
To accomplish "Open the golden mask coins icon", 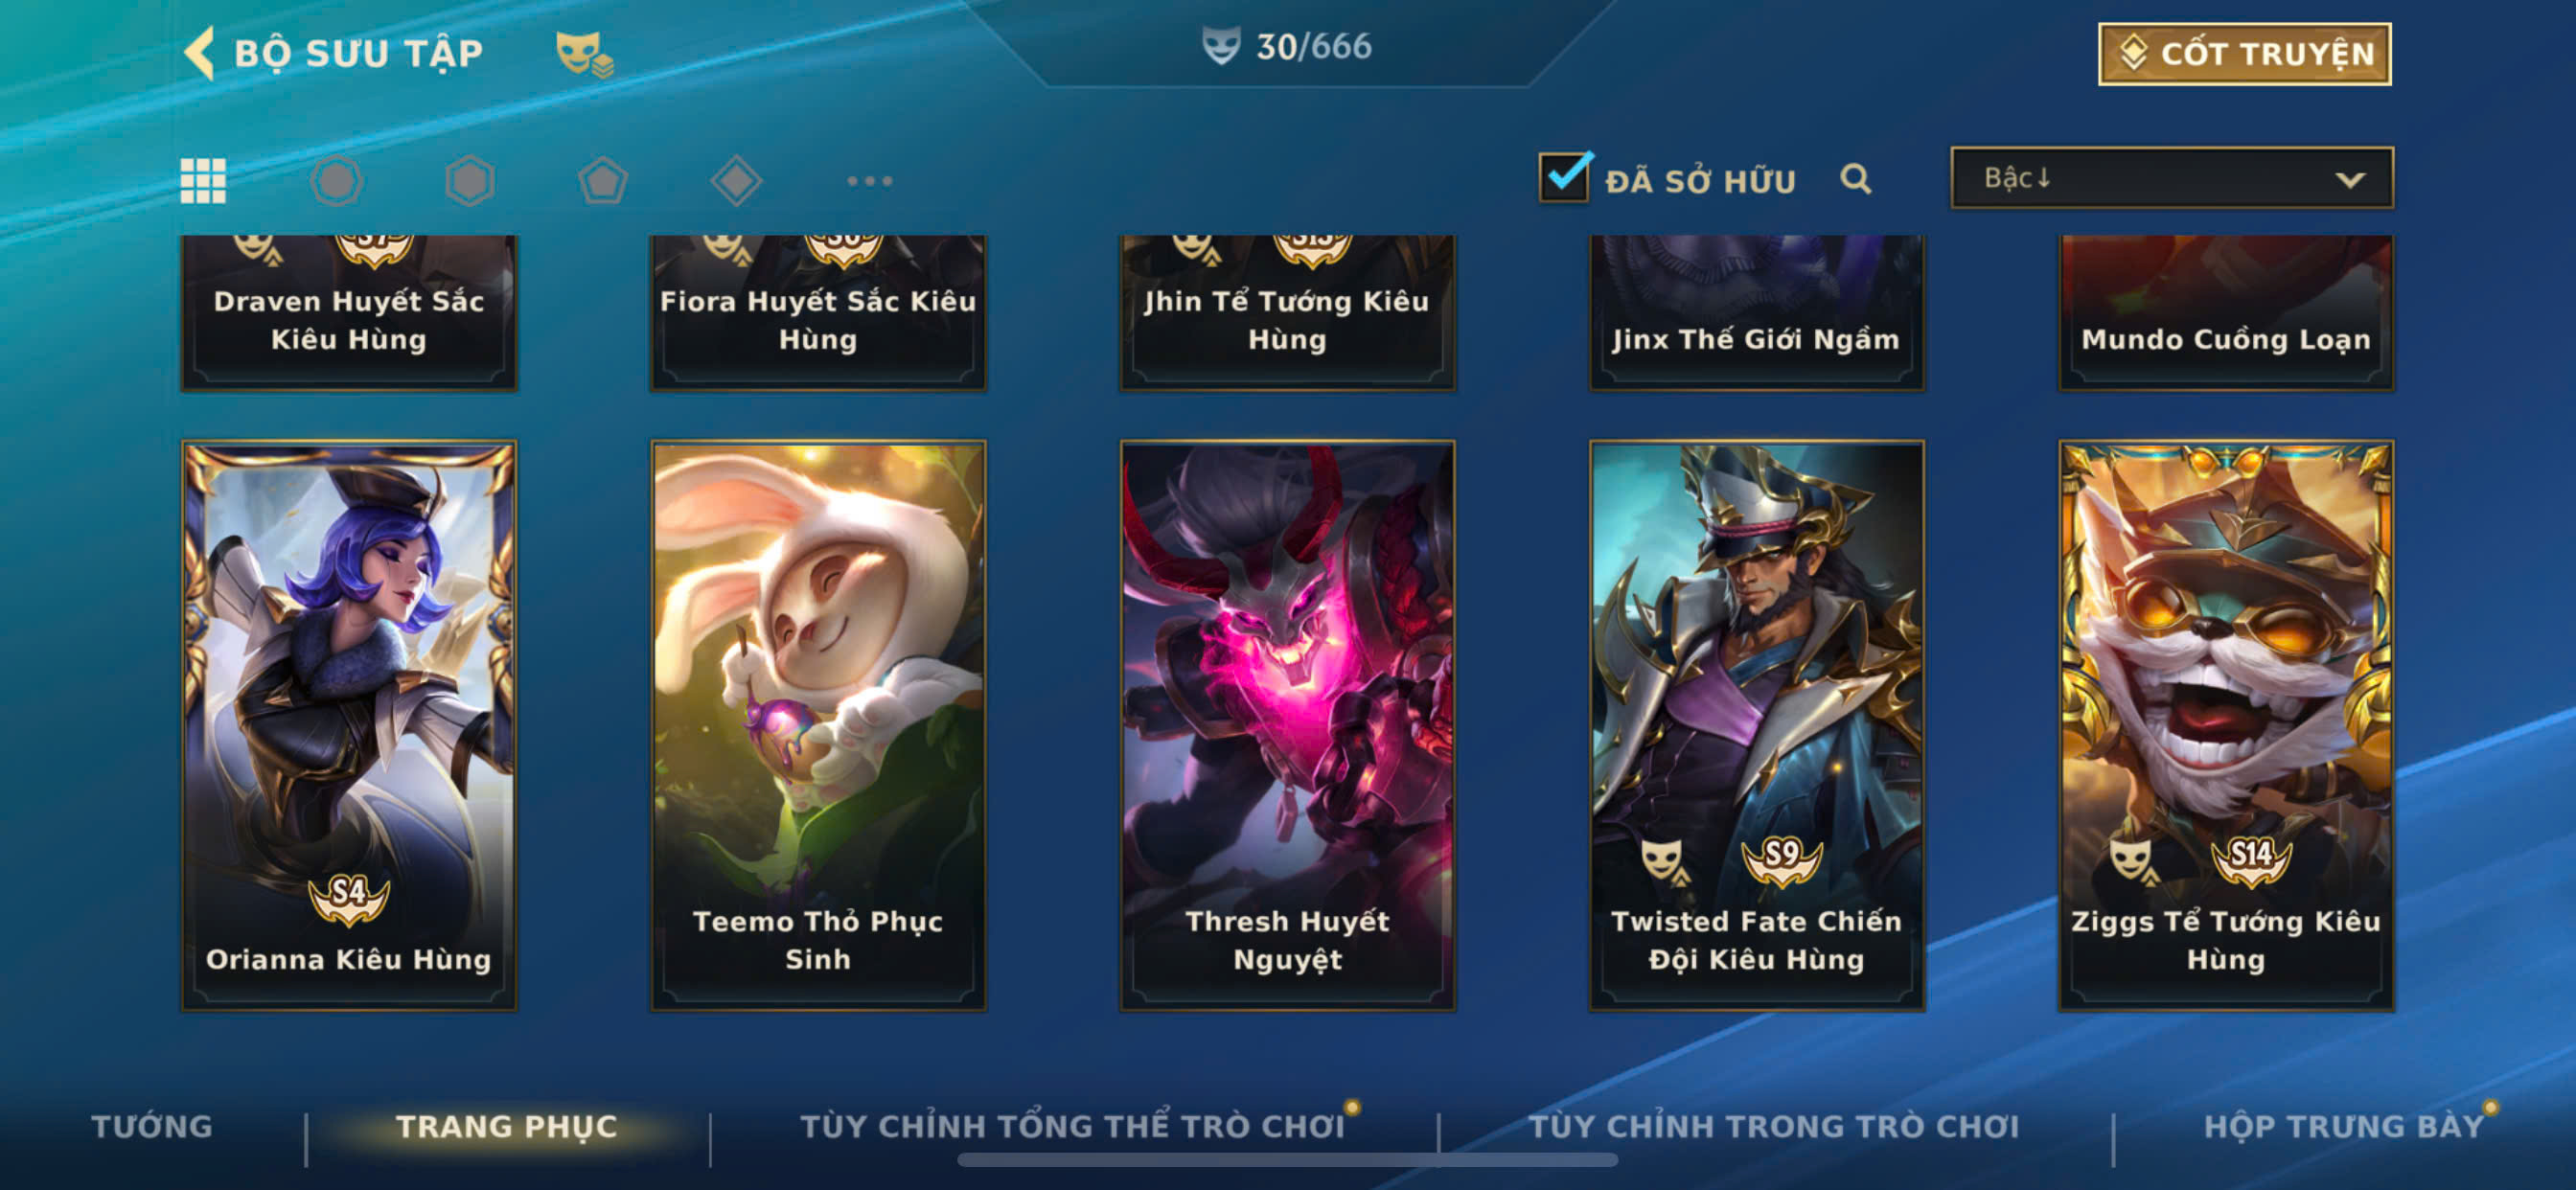I will 584,53.
